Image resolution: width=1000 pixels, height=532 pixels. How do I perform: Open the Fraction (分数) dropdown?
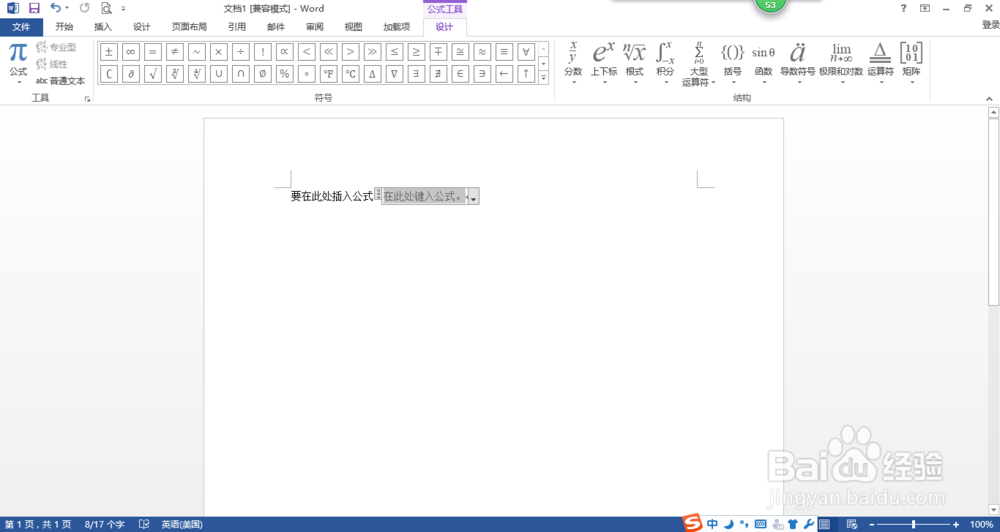[573, 63]
